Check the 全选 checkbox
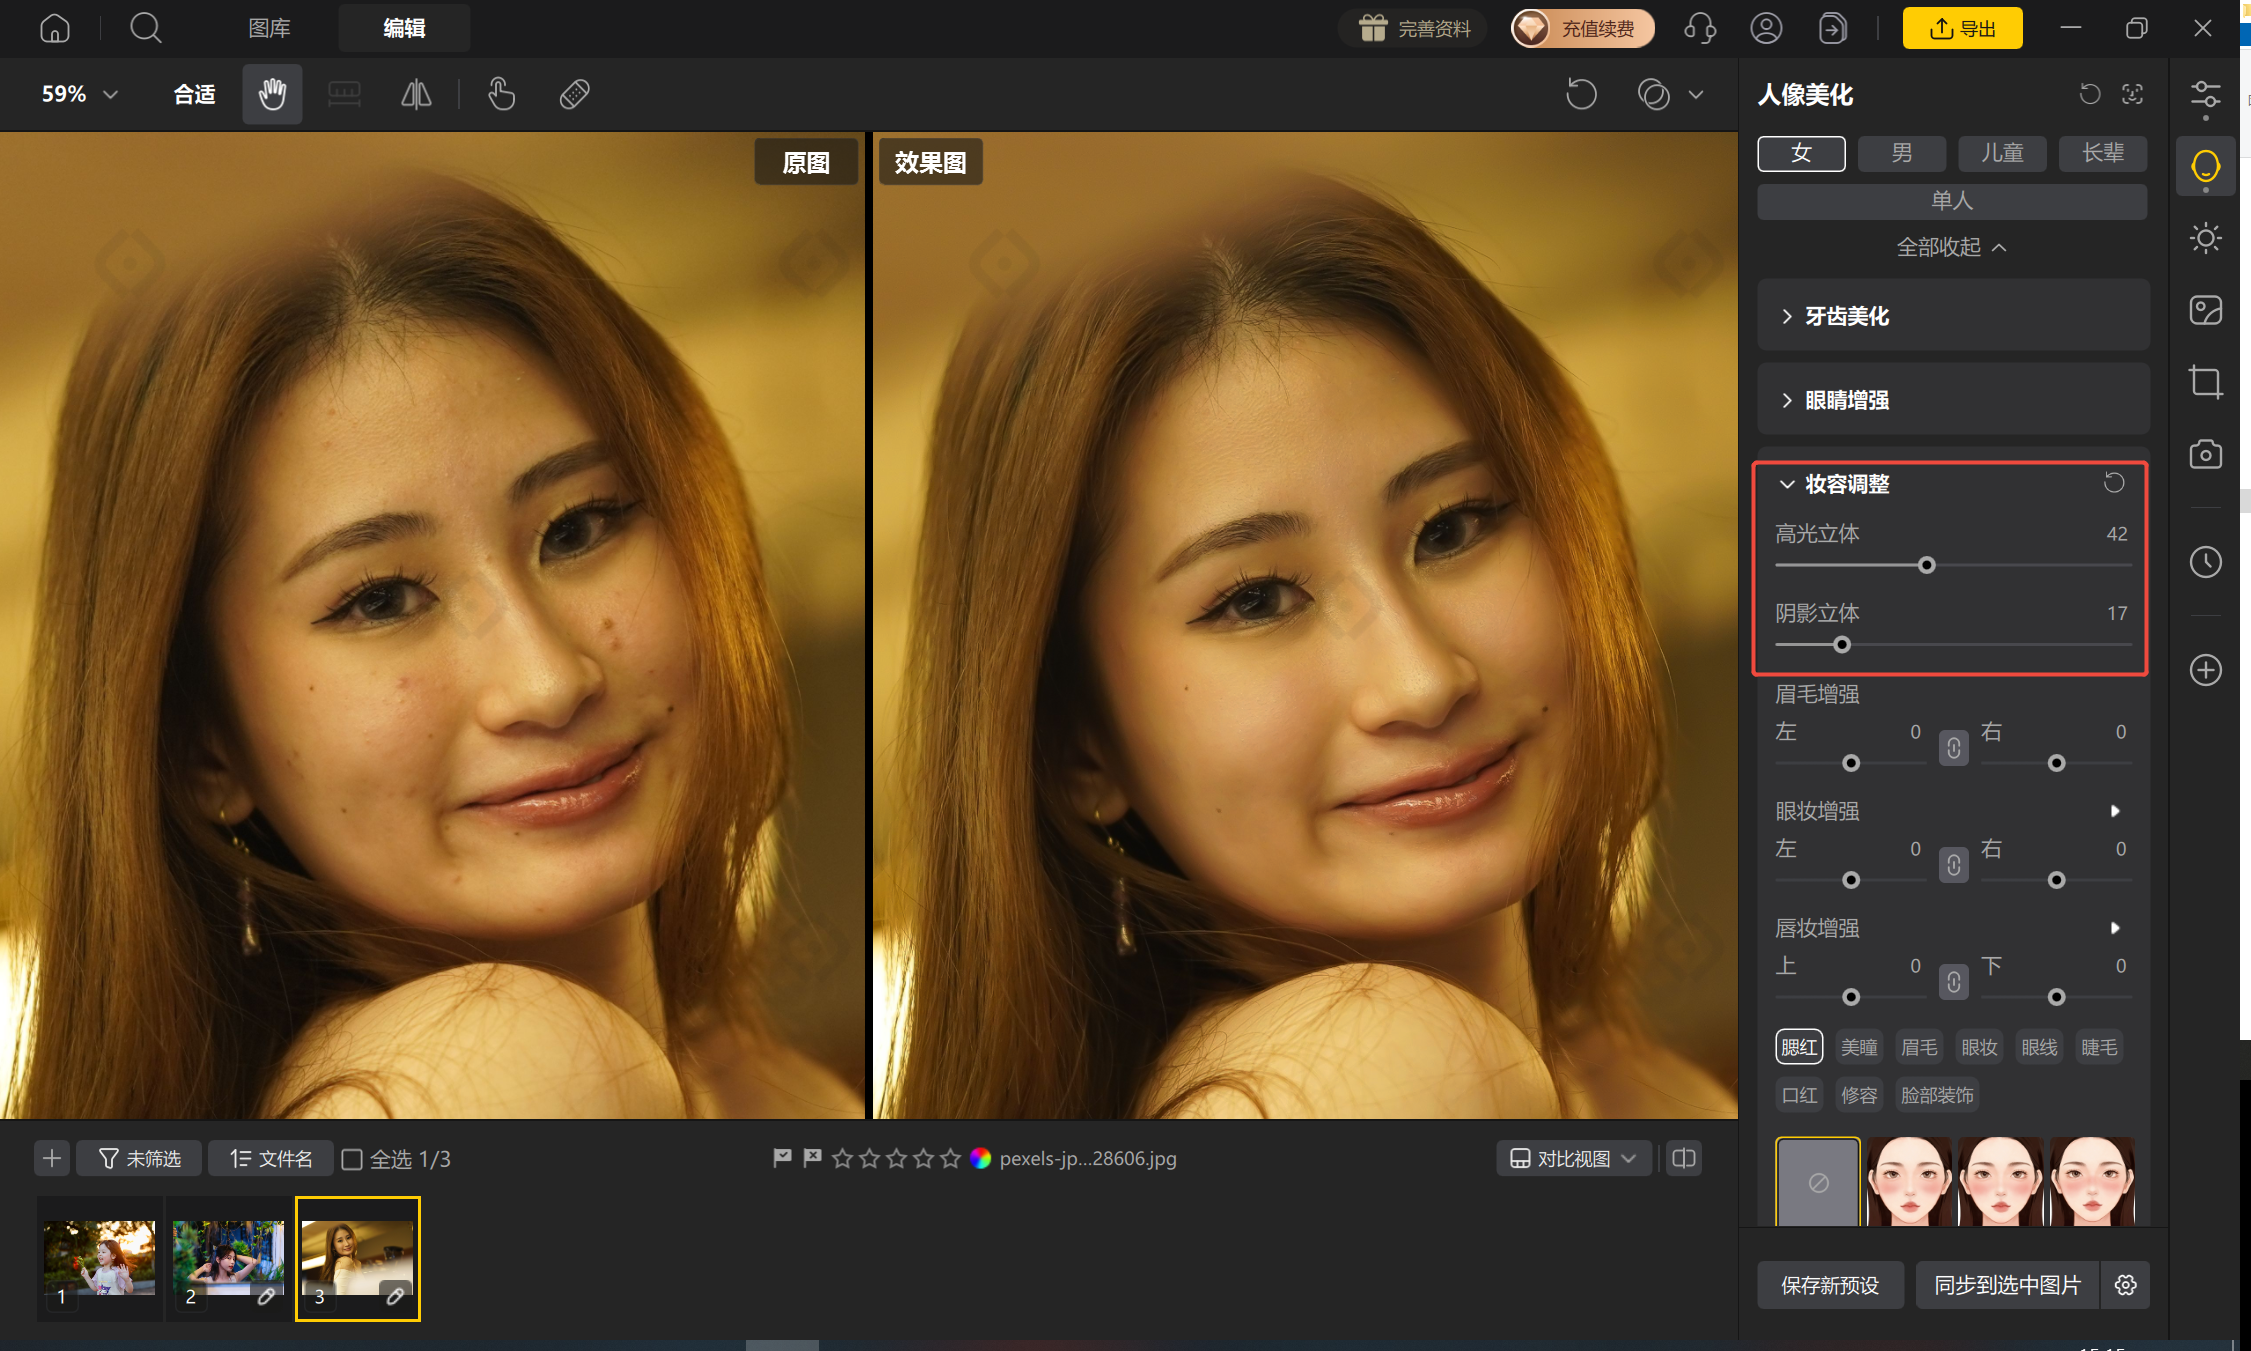The height and width of the screenshot is (1351, 2251). click(352, 1159)
